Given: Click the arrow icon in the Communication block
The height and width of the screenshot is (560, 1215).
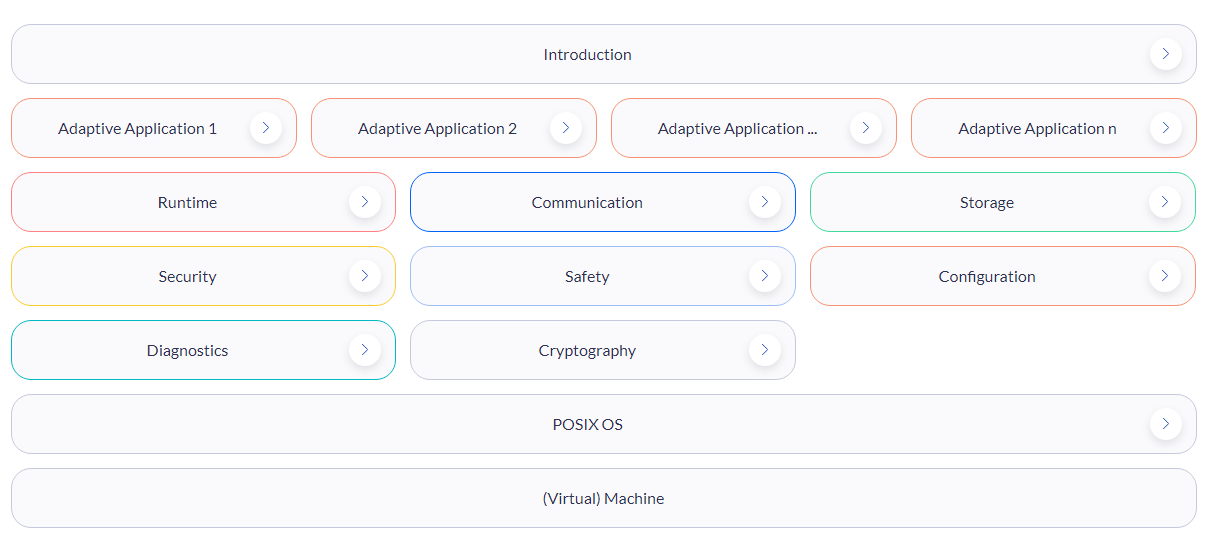Looking at the screenshot, I should (764, 202).
